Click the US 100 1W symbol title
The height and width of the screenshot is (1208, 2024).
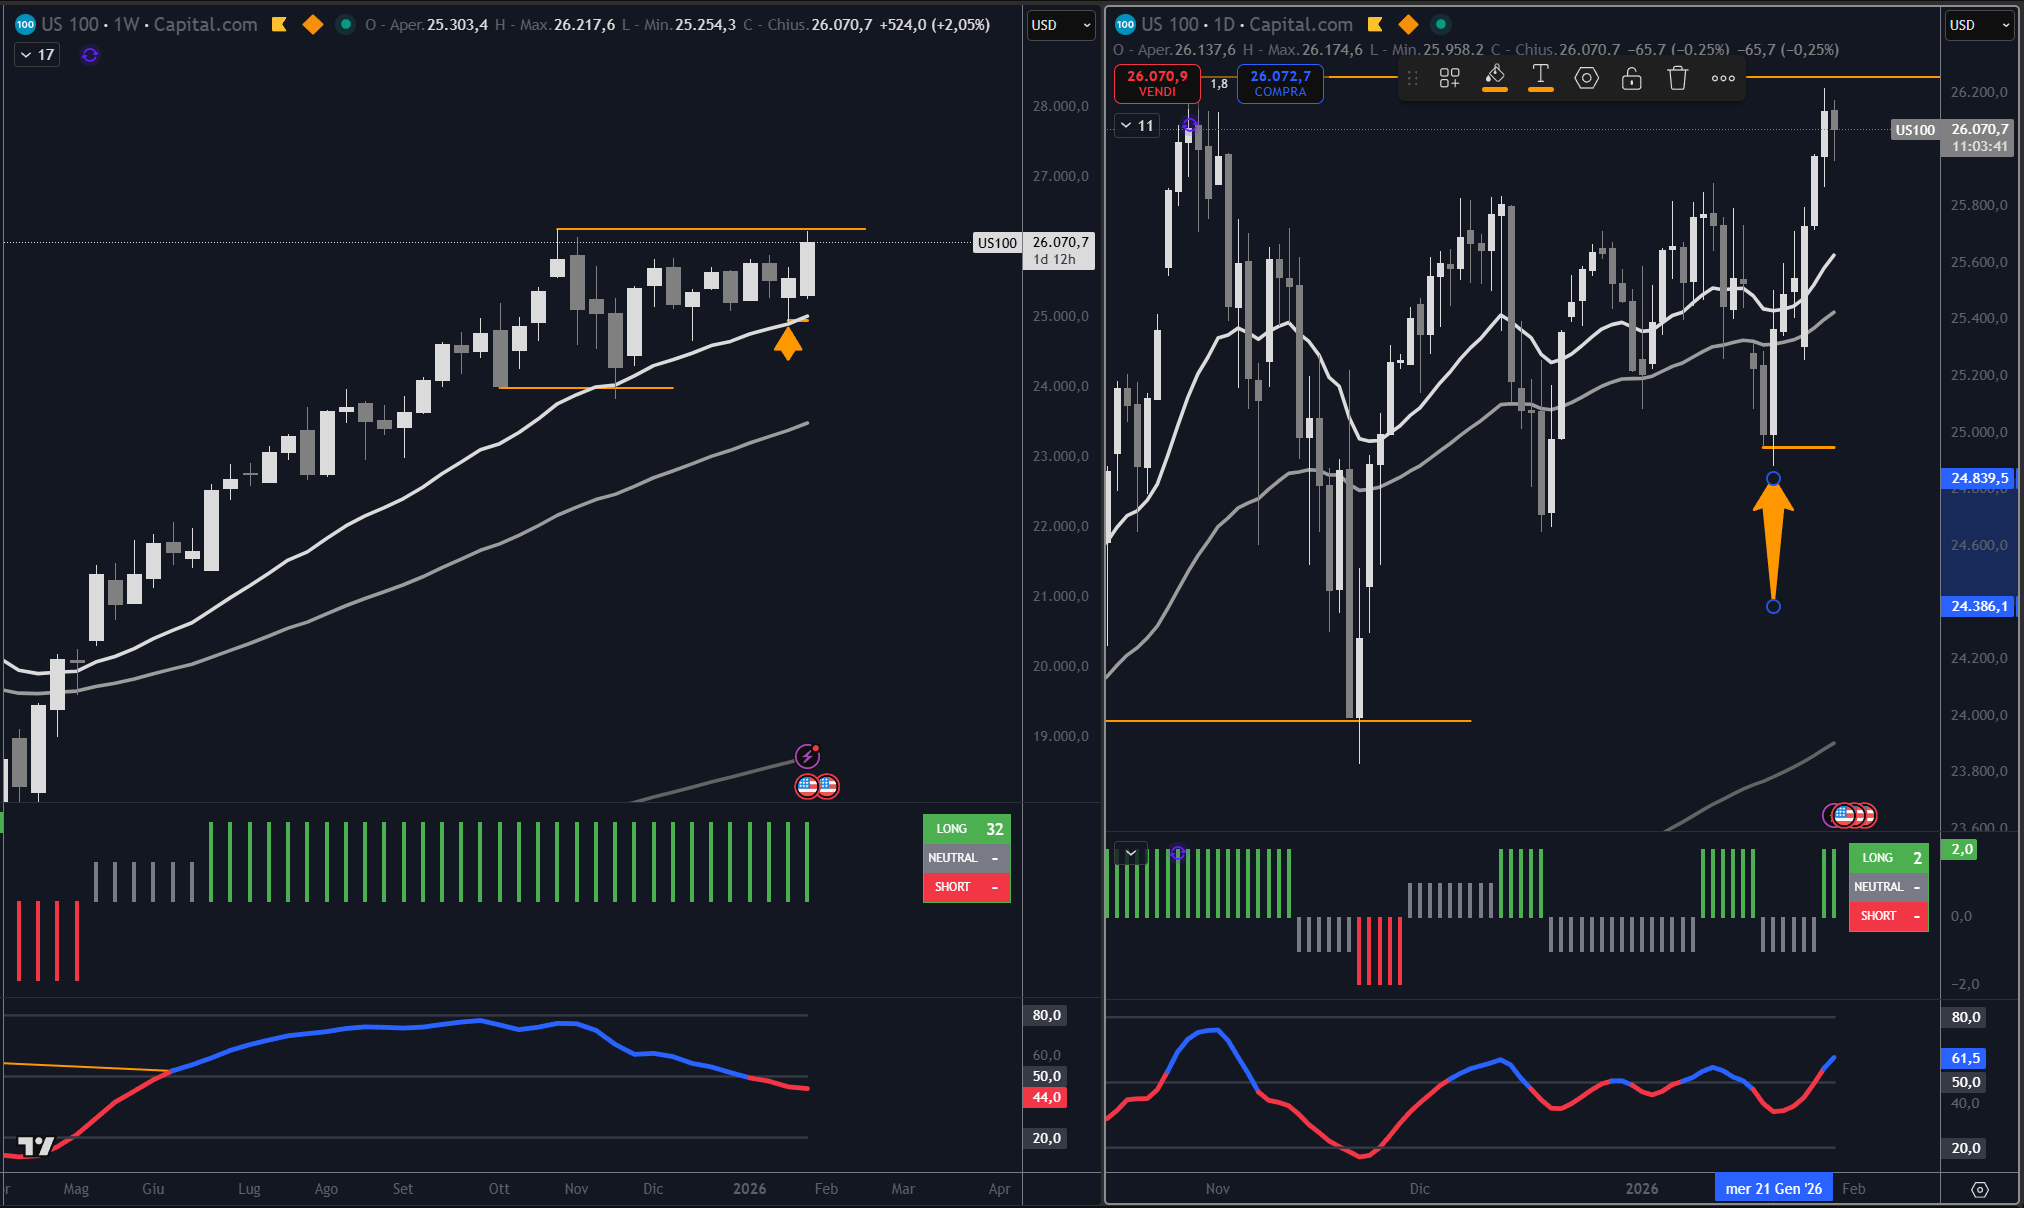pos(148,24)
